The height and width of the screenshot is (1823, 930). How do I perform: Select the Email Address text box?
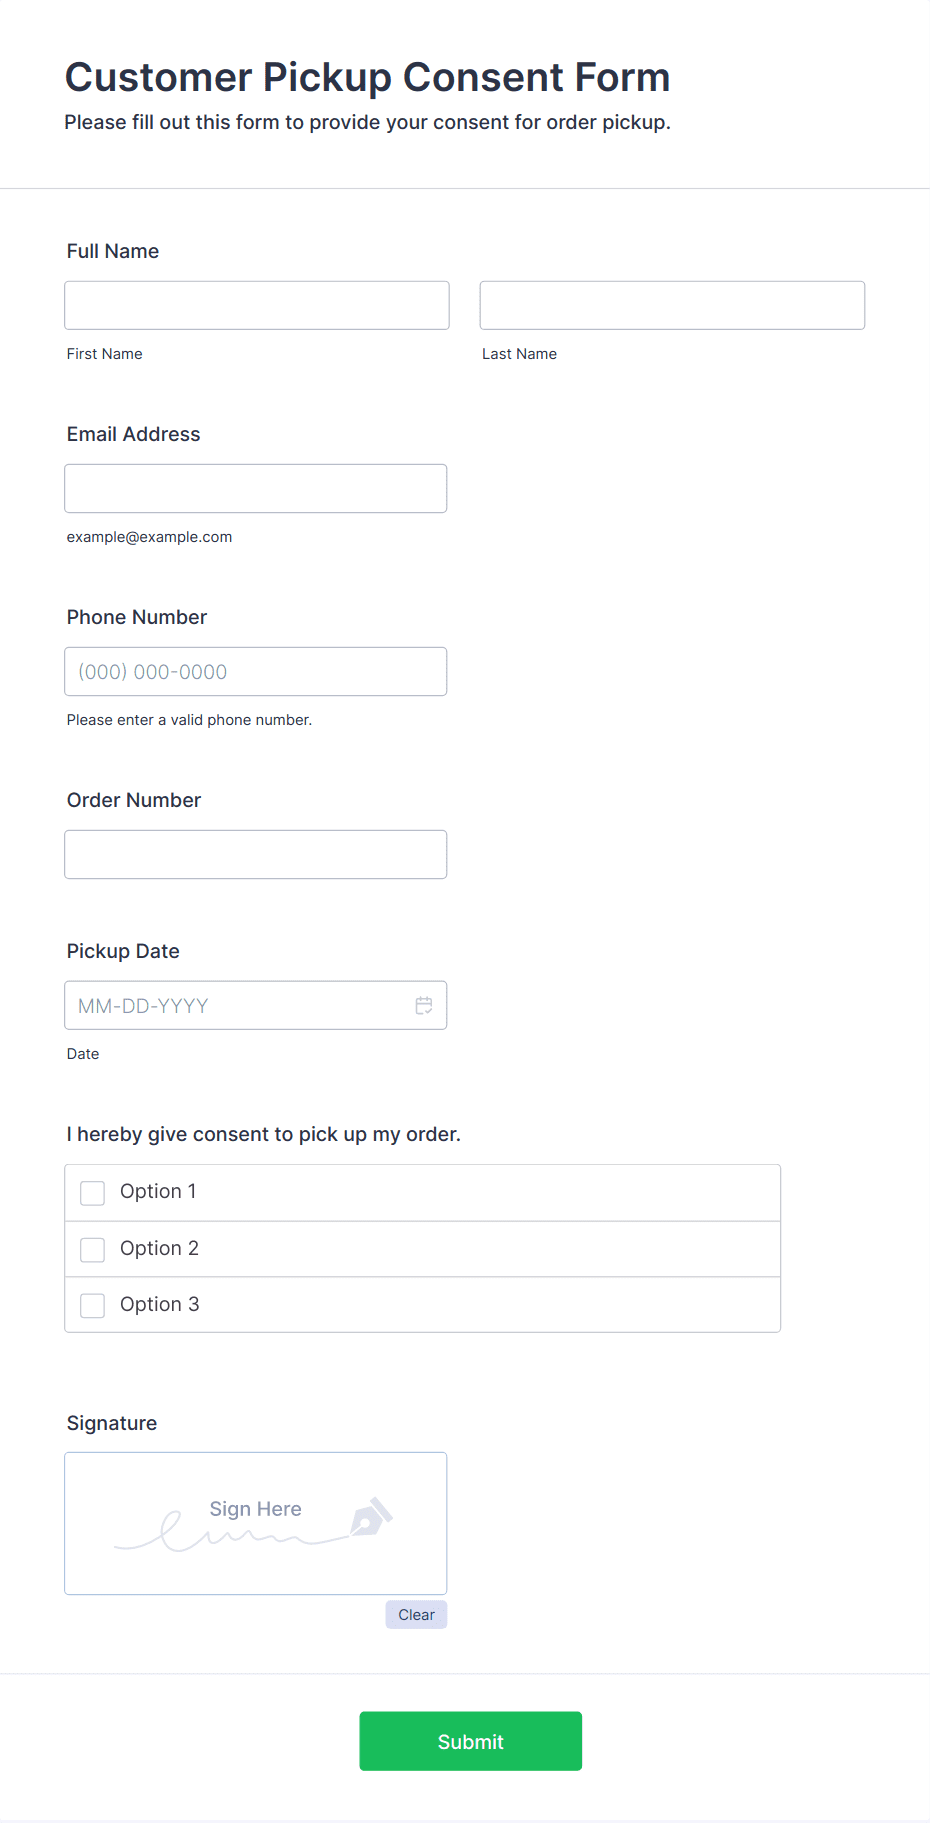coord(256,488)
